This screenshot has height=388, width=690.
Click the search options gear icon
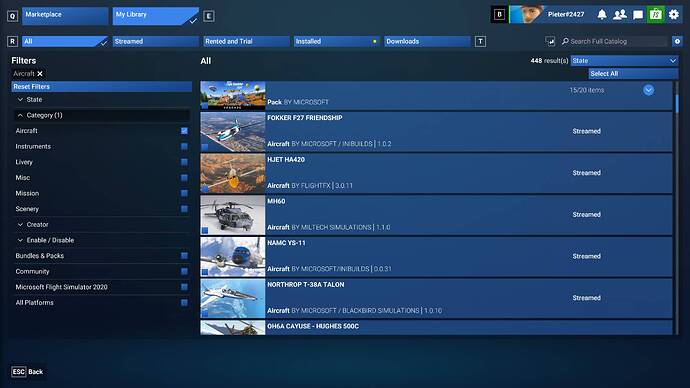[677, 41]
